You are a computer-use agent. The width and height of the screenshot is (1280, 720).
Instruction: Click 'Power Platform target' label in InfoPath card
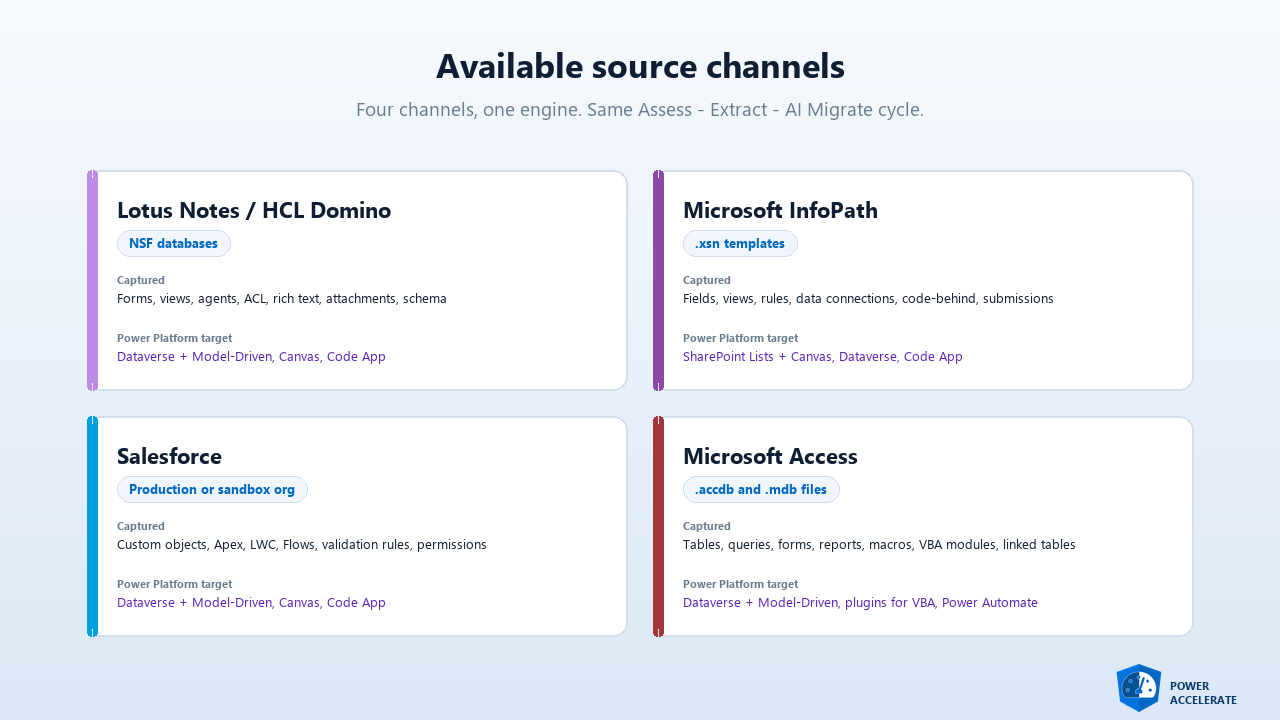pos(740,338)
